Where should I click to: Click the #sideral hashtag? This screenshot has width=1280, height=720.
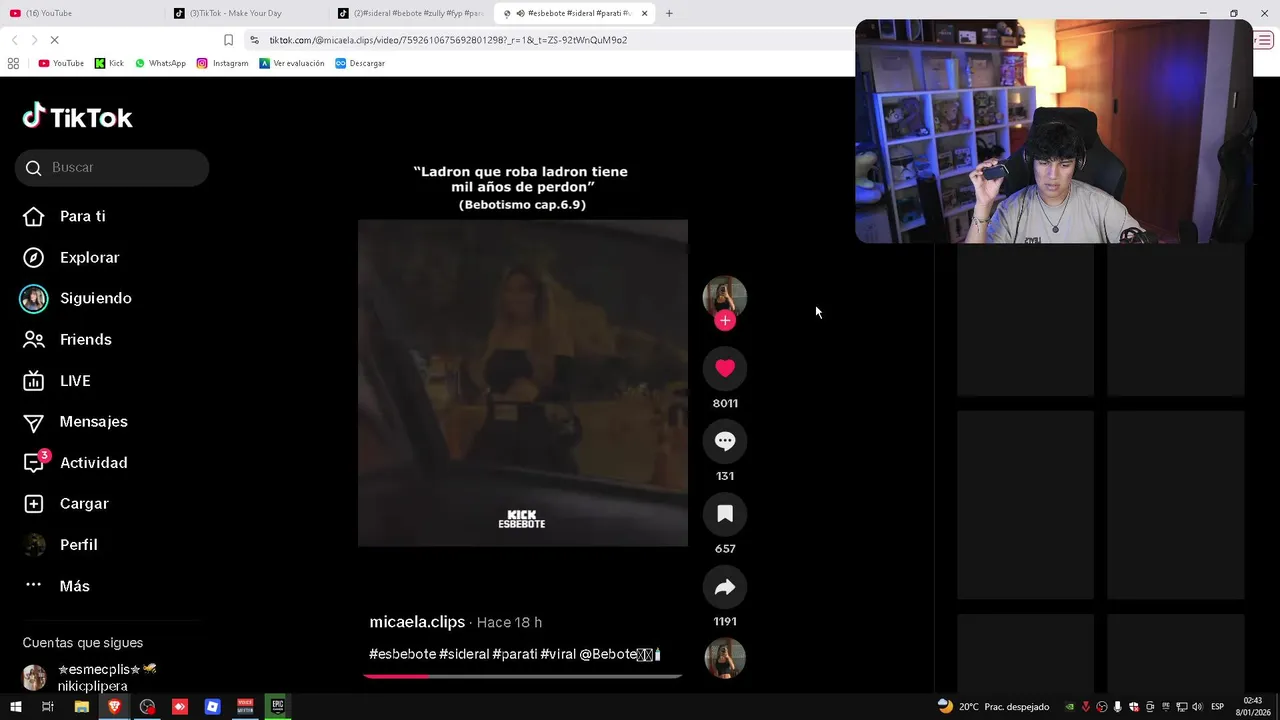click(464, 654)
